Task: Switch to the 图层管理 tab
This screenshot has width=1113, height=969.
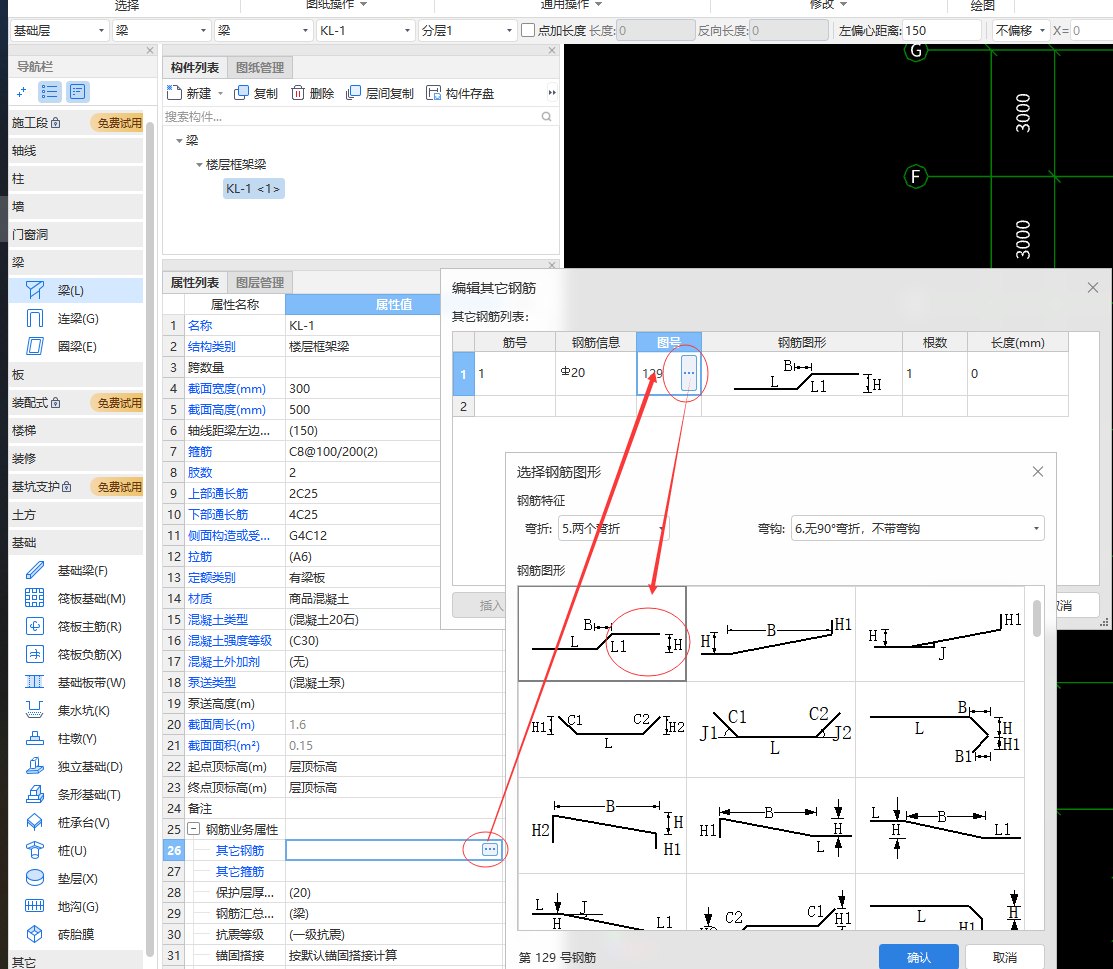Action: [260, 283]
